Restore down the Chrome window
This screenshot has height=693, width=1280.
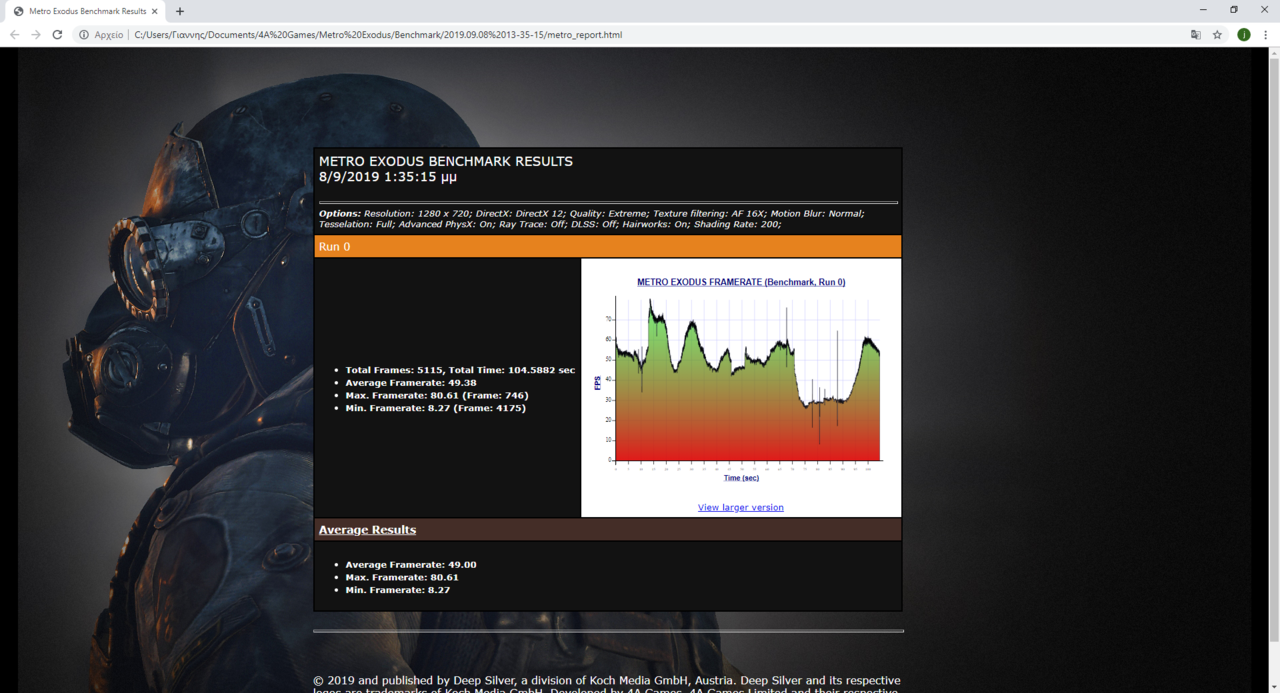pyautogui.click(x=1233, y=10)
